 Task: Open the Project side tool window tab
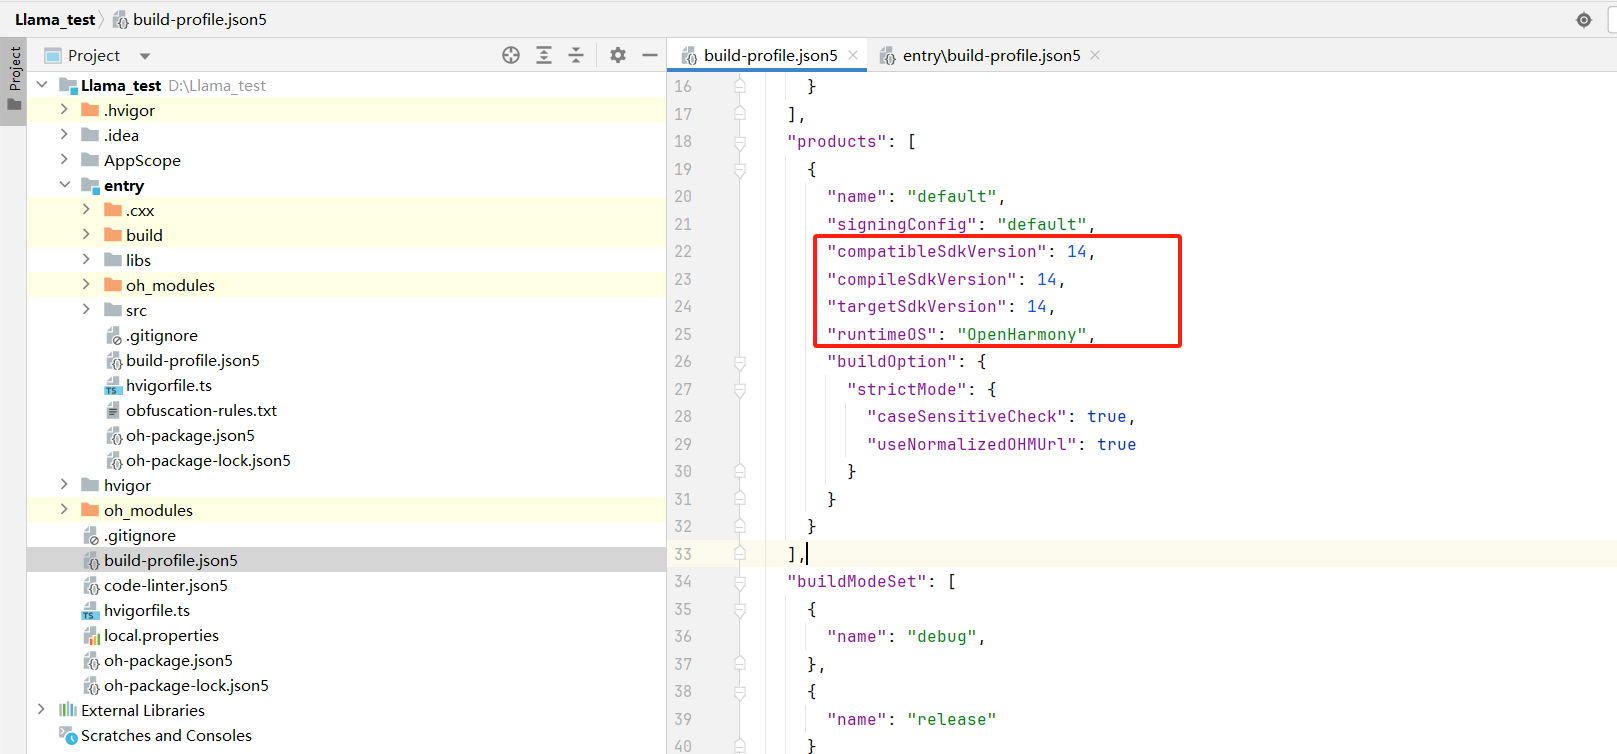click(14, 80)
